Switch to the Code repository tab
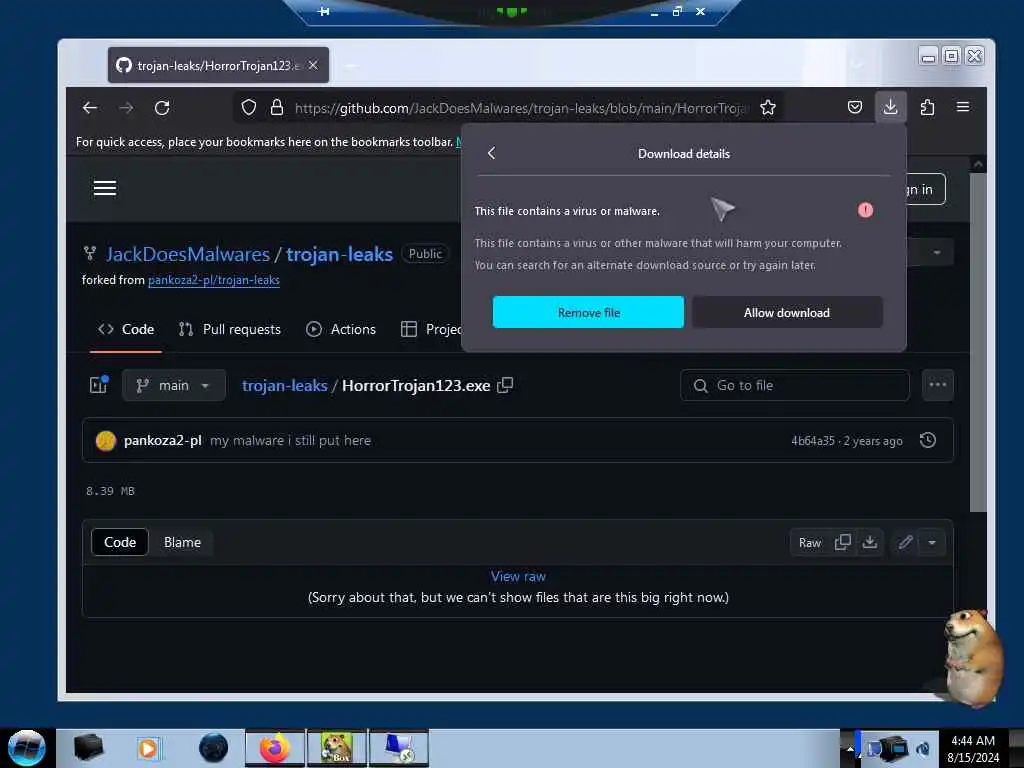 pos(126,329)
